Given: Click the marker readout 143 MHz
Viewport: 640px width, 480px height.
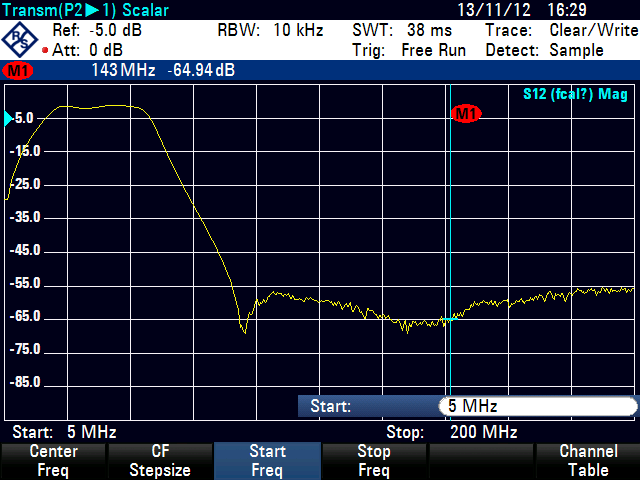Looking at the screenshot, I should (x=123, y=70).
